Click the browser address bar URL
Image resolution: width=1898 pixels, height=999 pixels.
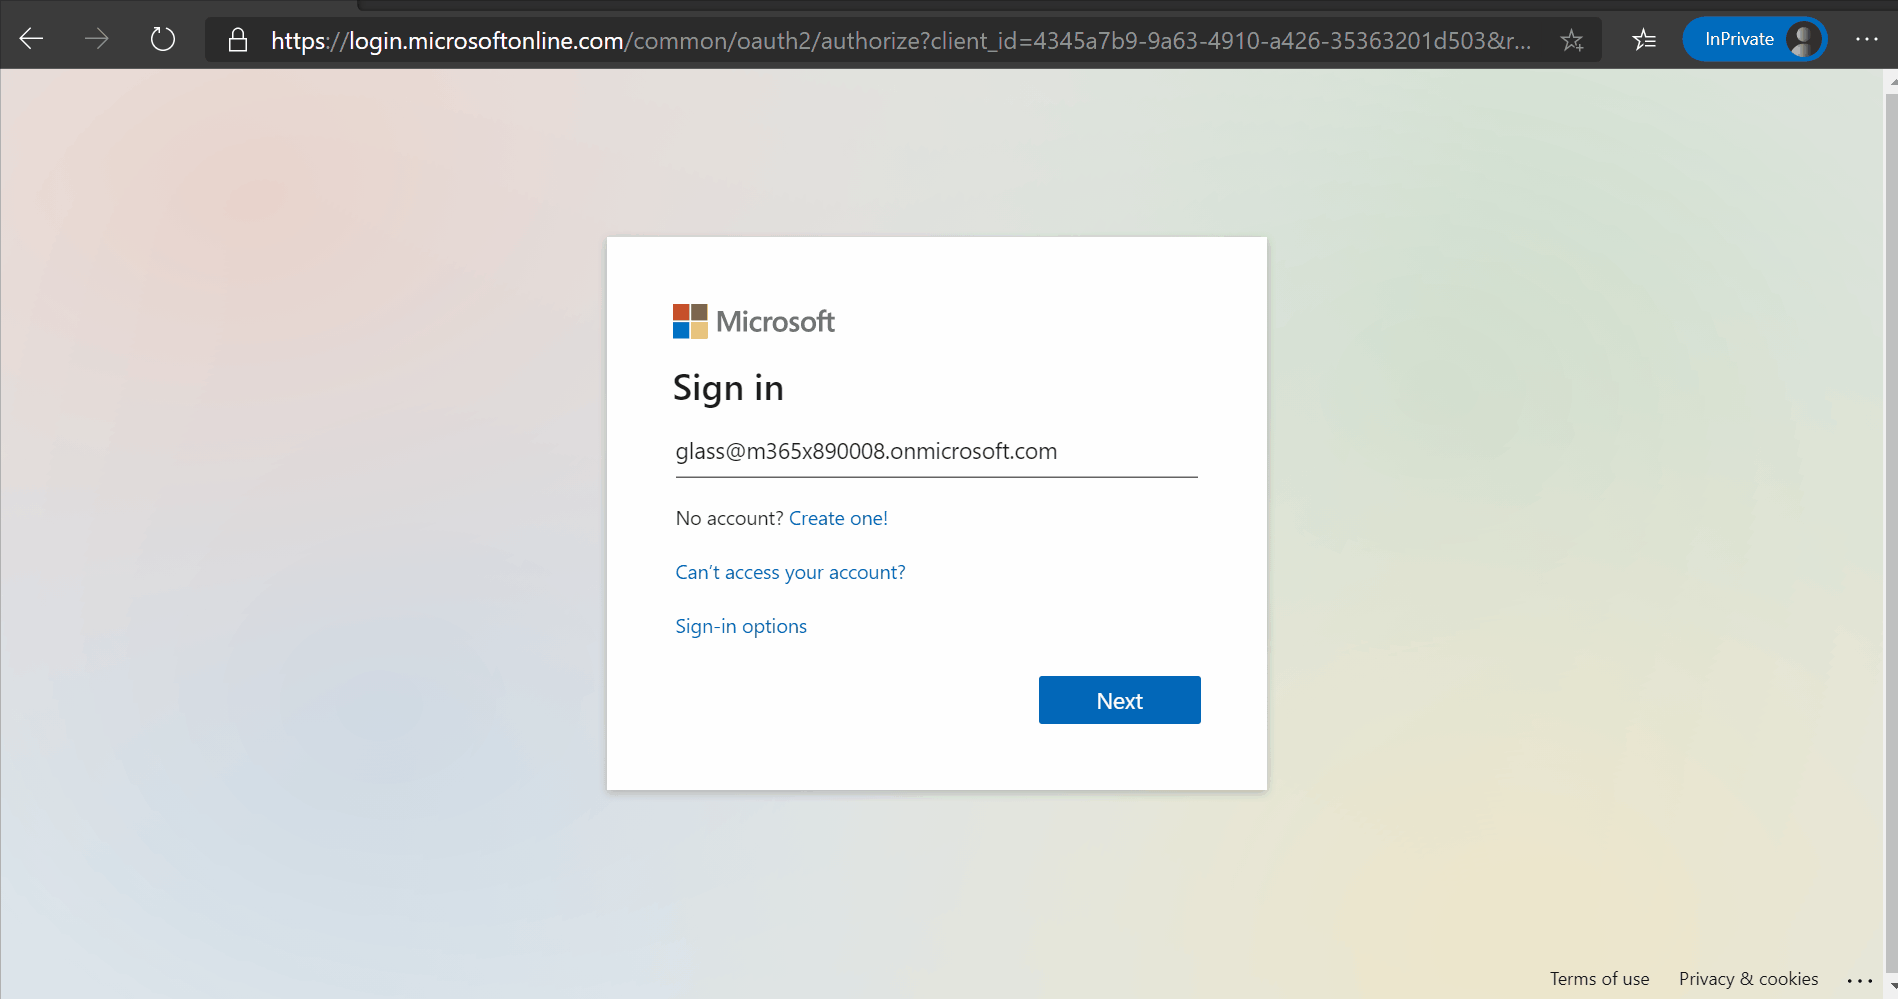900,40
